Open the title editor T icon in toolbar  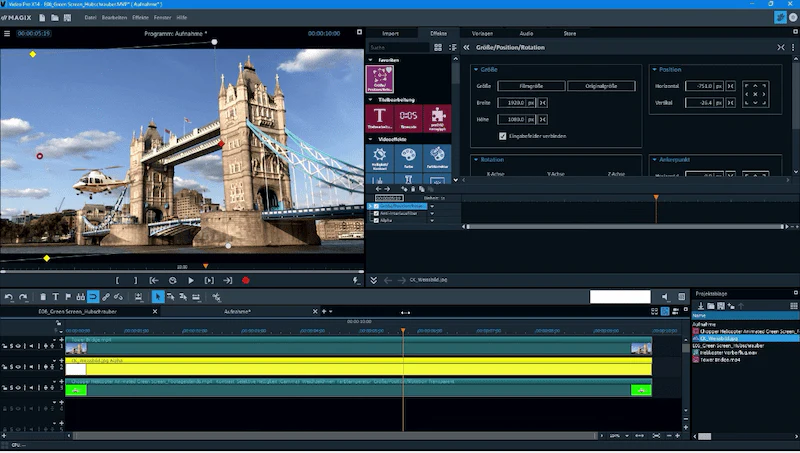click(56, 297)
